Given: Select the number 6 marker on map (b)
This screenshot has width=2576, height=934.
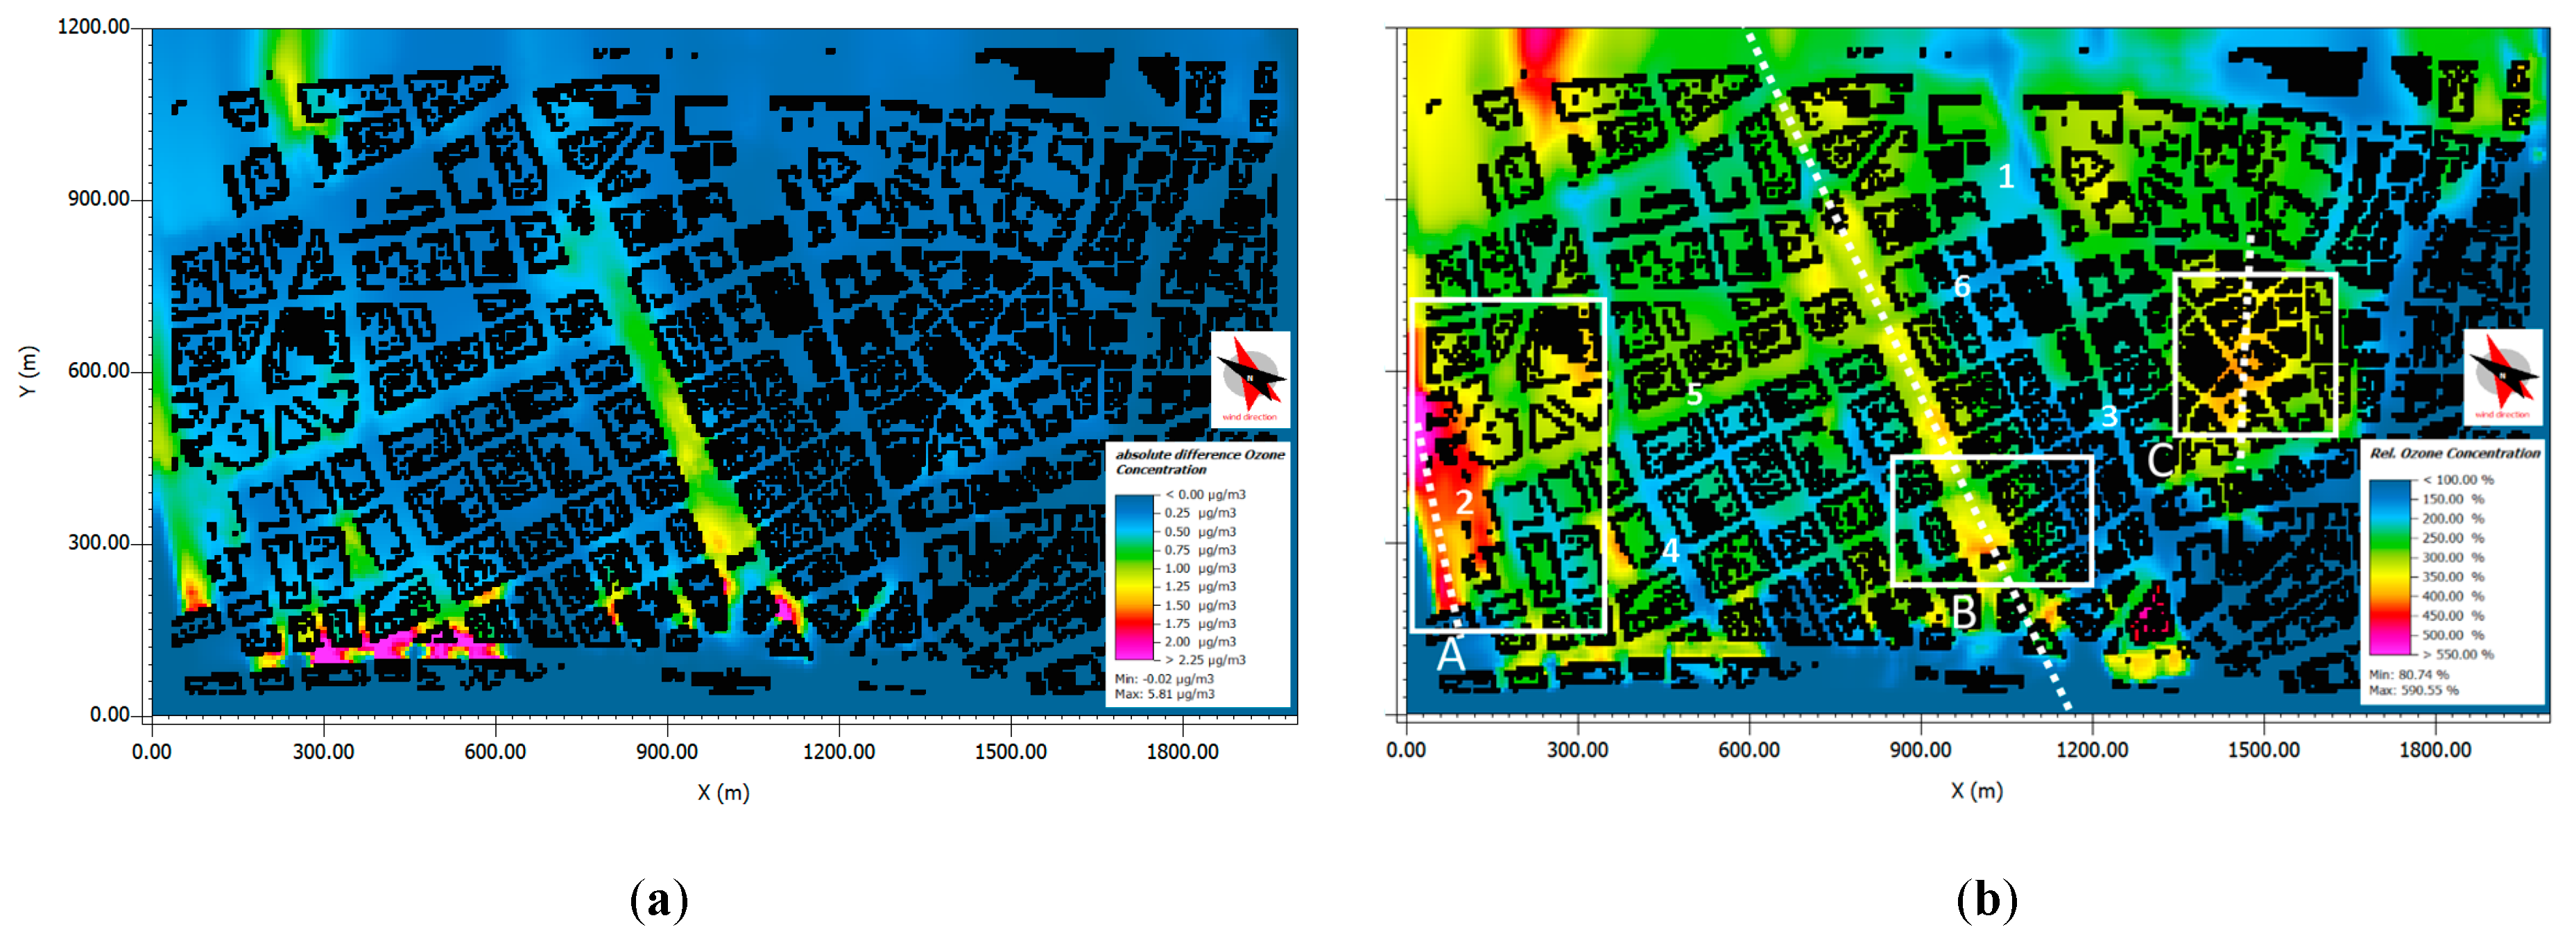Looking at the screenshot, I should click(x=1962, y=287).
